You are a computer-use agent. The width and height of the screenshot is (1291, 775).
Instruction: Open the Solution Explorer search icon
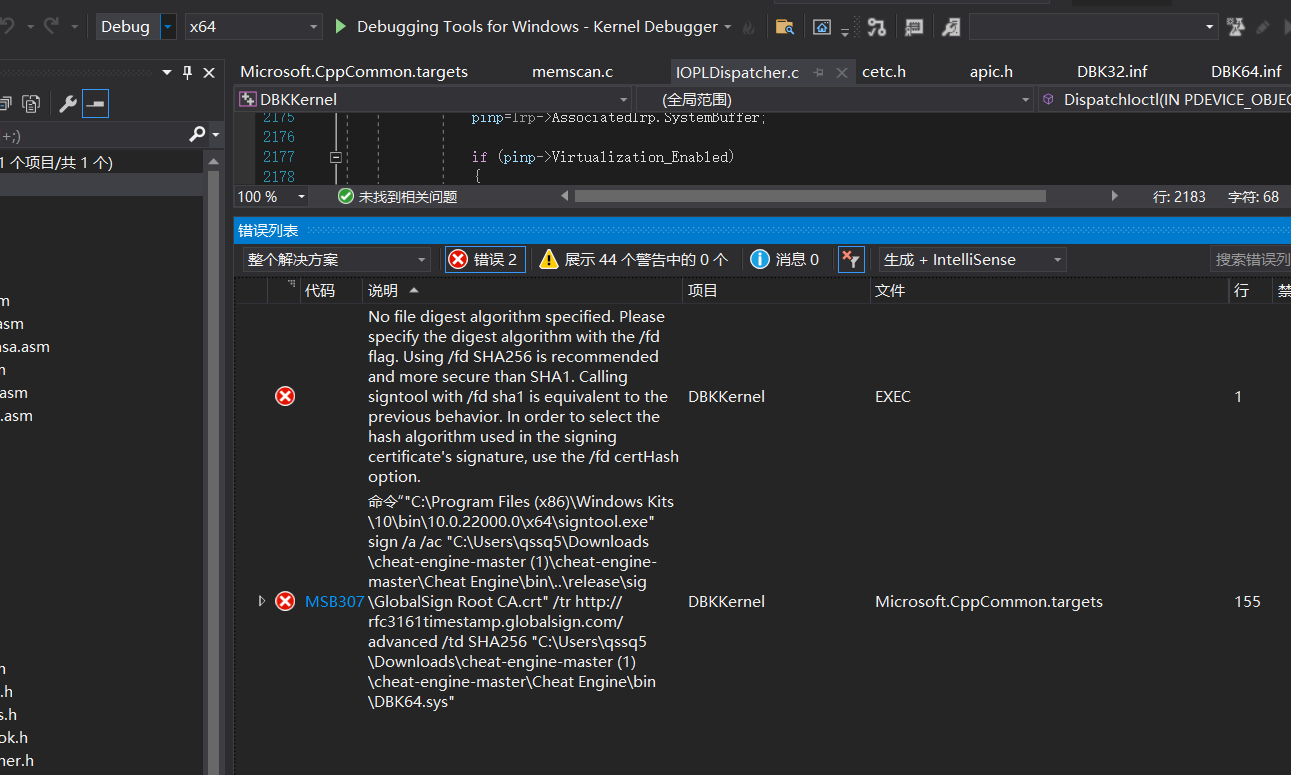click(199, 133)
